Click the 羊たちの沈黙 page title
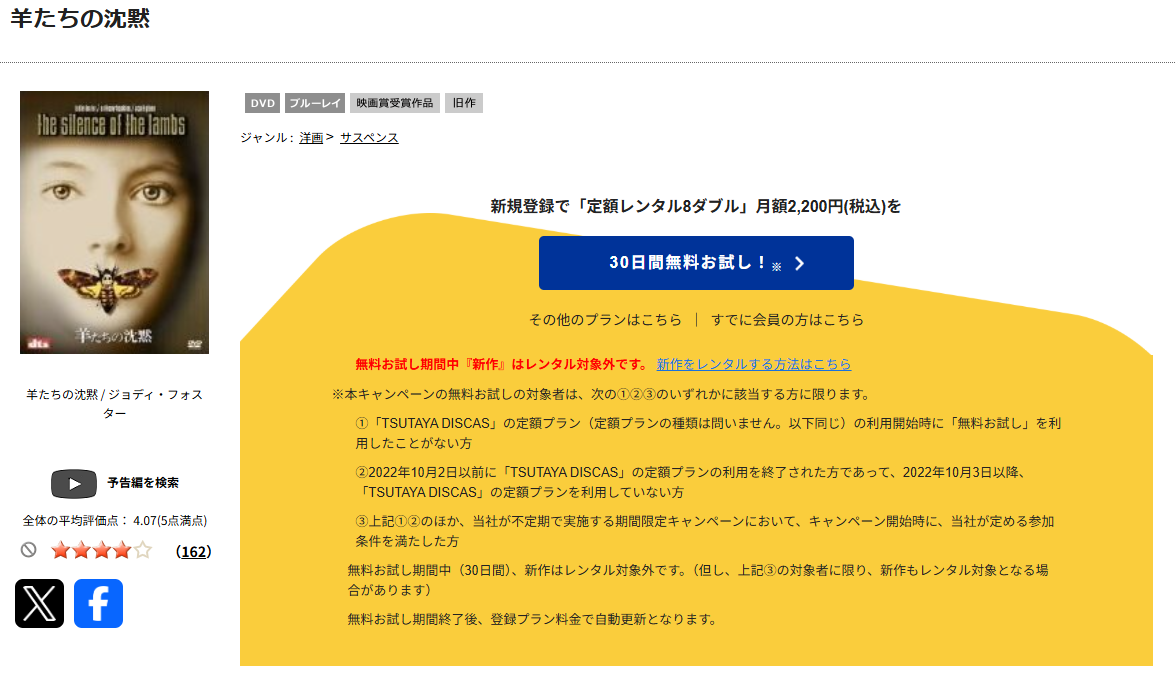1175x675 pixels. click(80, 19)
